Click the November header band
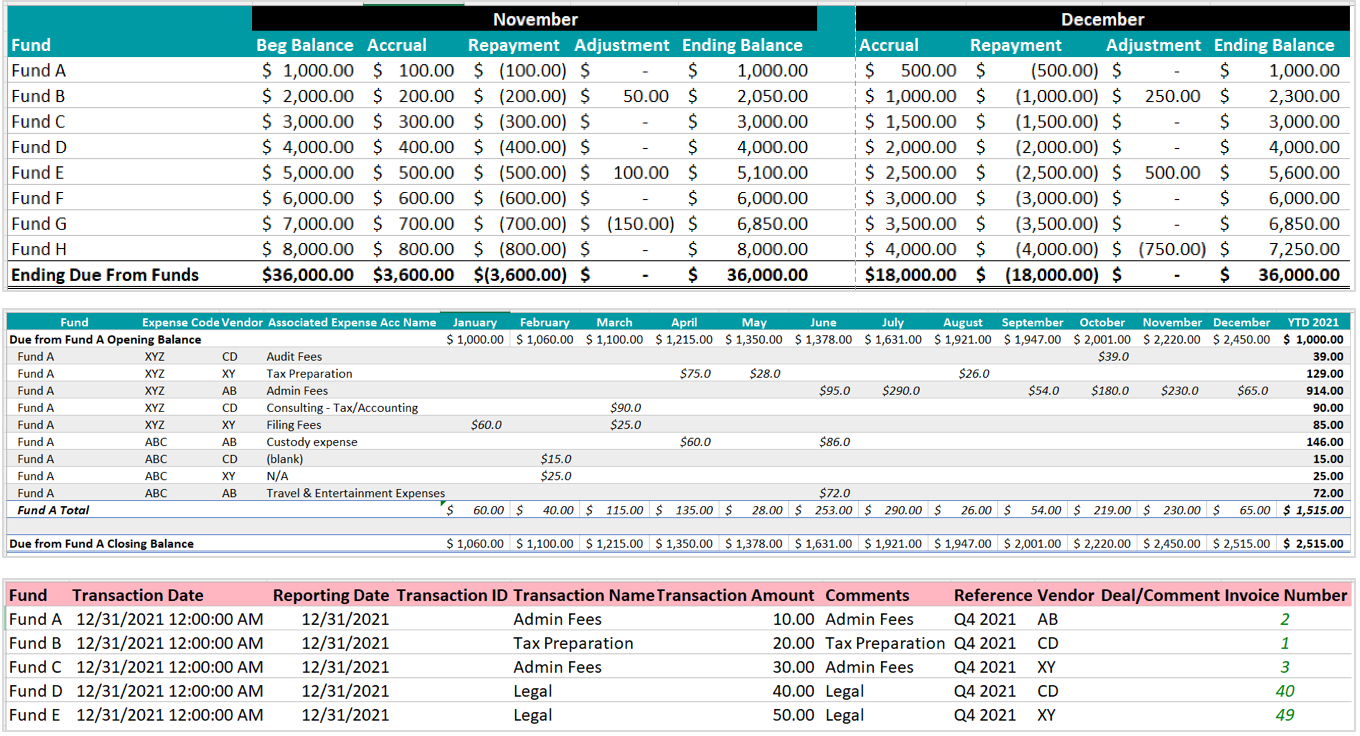Viewport: 1360px width, 736px height. pyautogui.click(x=535, y=19)
